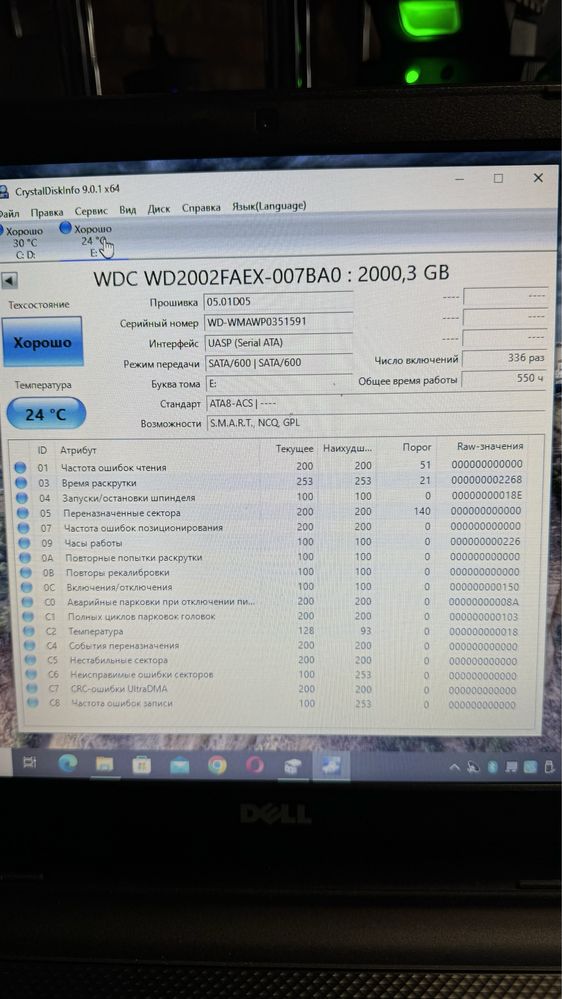The width and height of the screenshot is (562, 999).
Task: Click the previous disk arrow button
Action: [10, 281]
